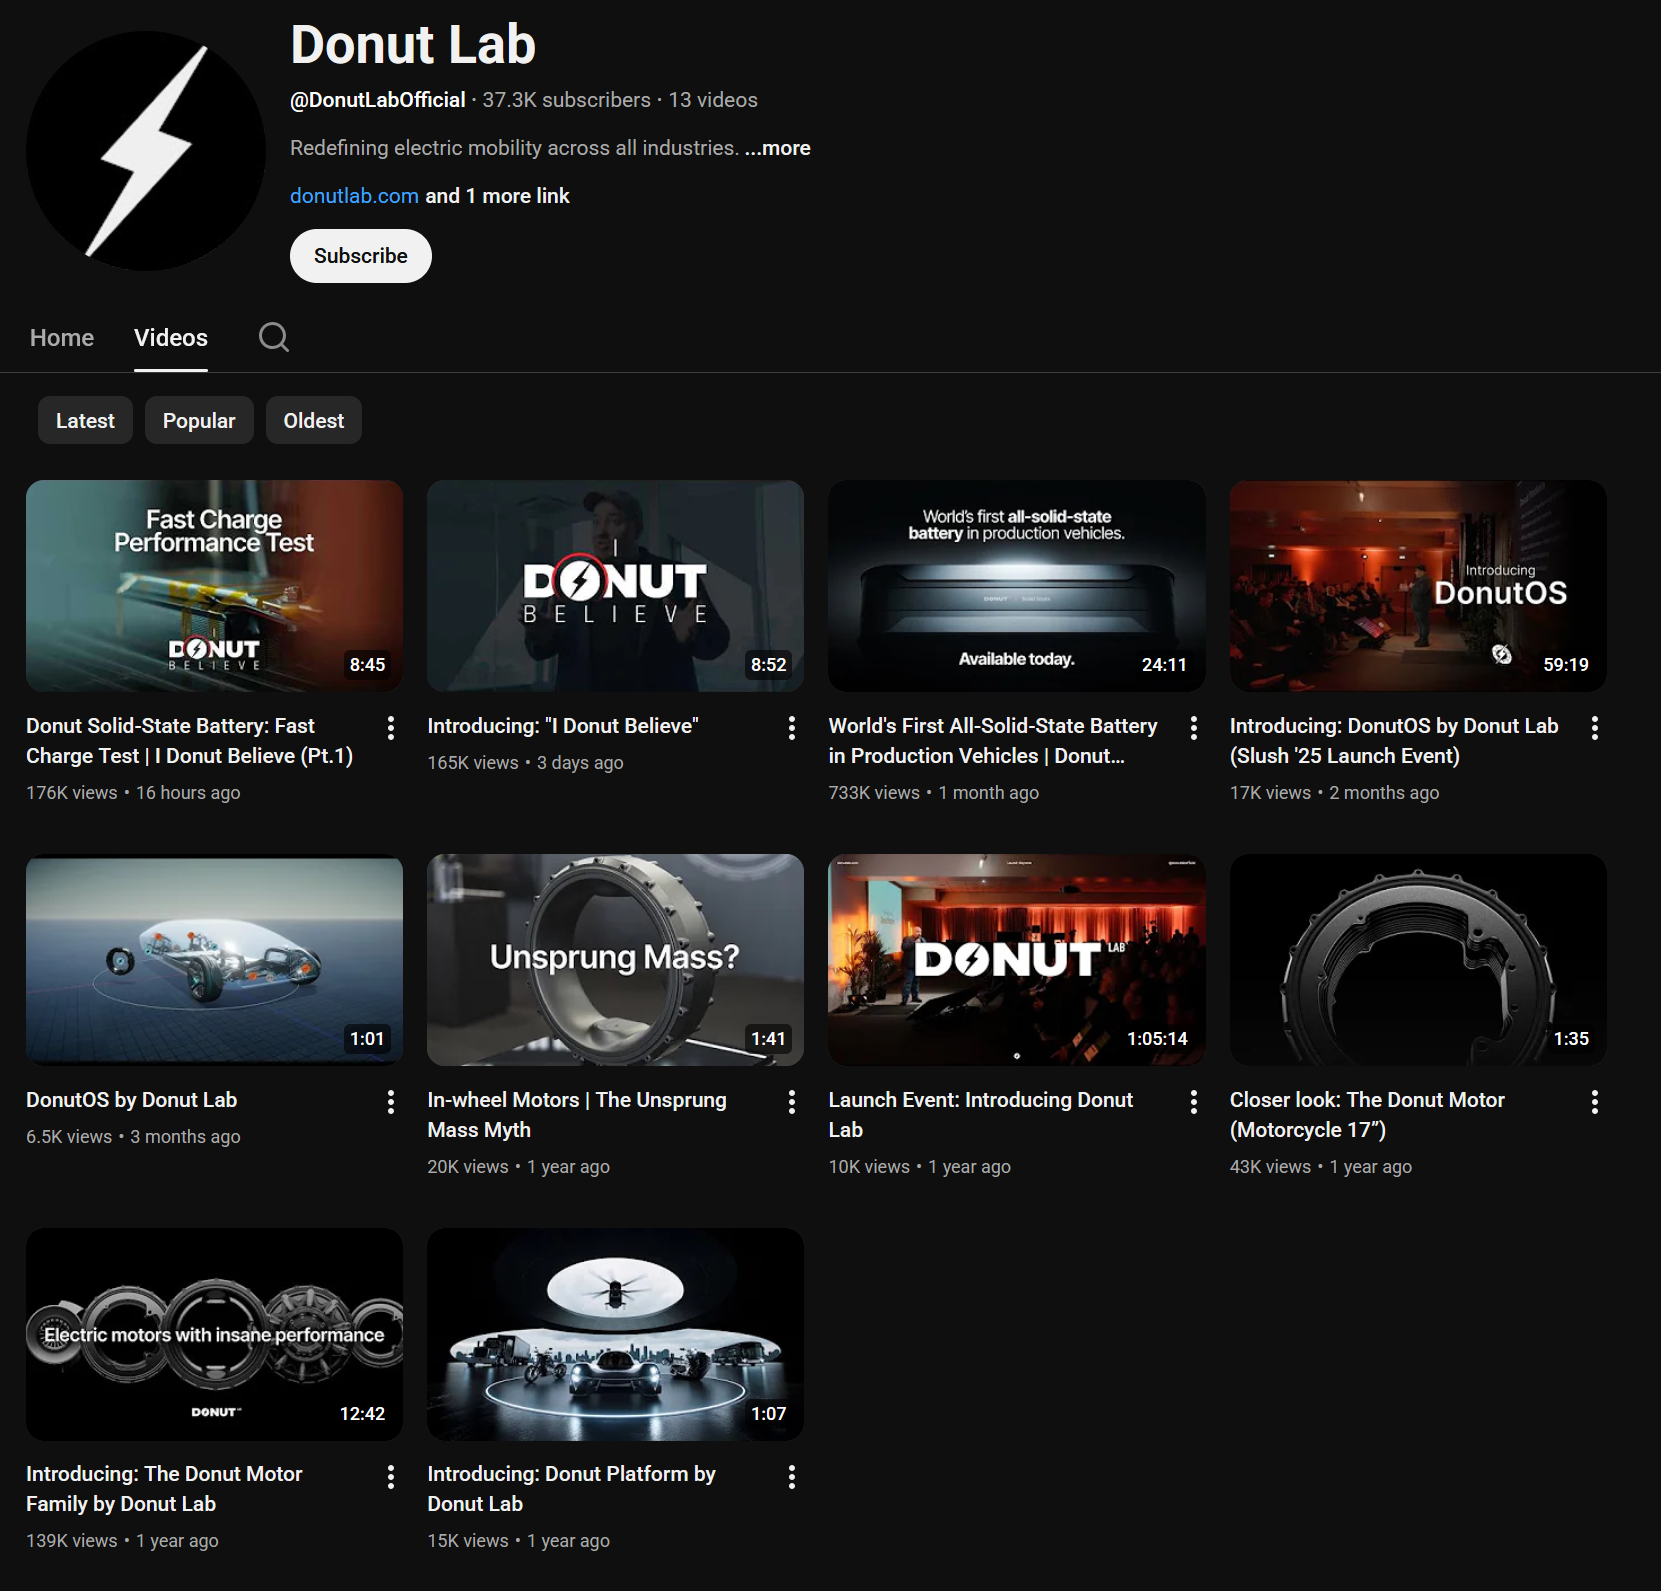Click the Donut Lab channel name heading
Image resolution: width=1661 pixels, height=1591 pixels.
(x=413, y=45)
